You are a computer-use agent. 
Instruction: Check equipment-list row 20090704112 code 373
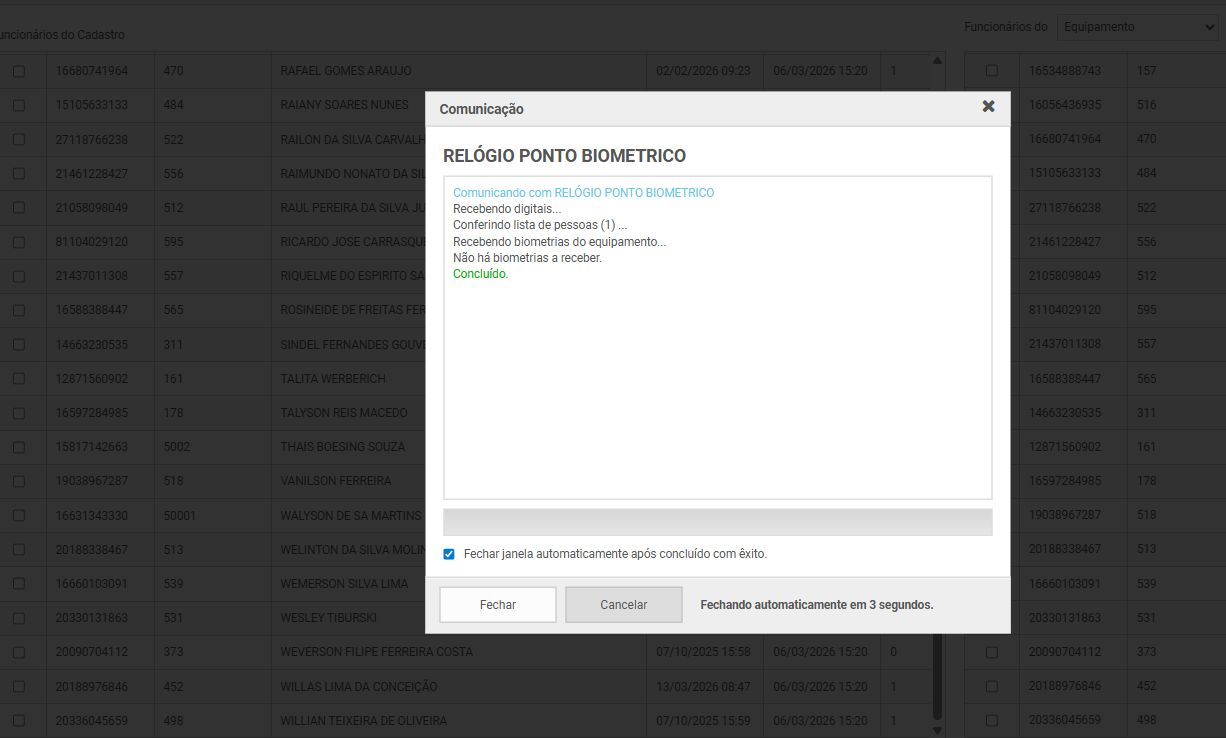[x=992, y=652]
